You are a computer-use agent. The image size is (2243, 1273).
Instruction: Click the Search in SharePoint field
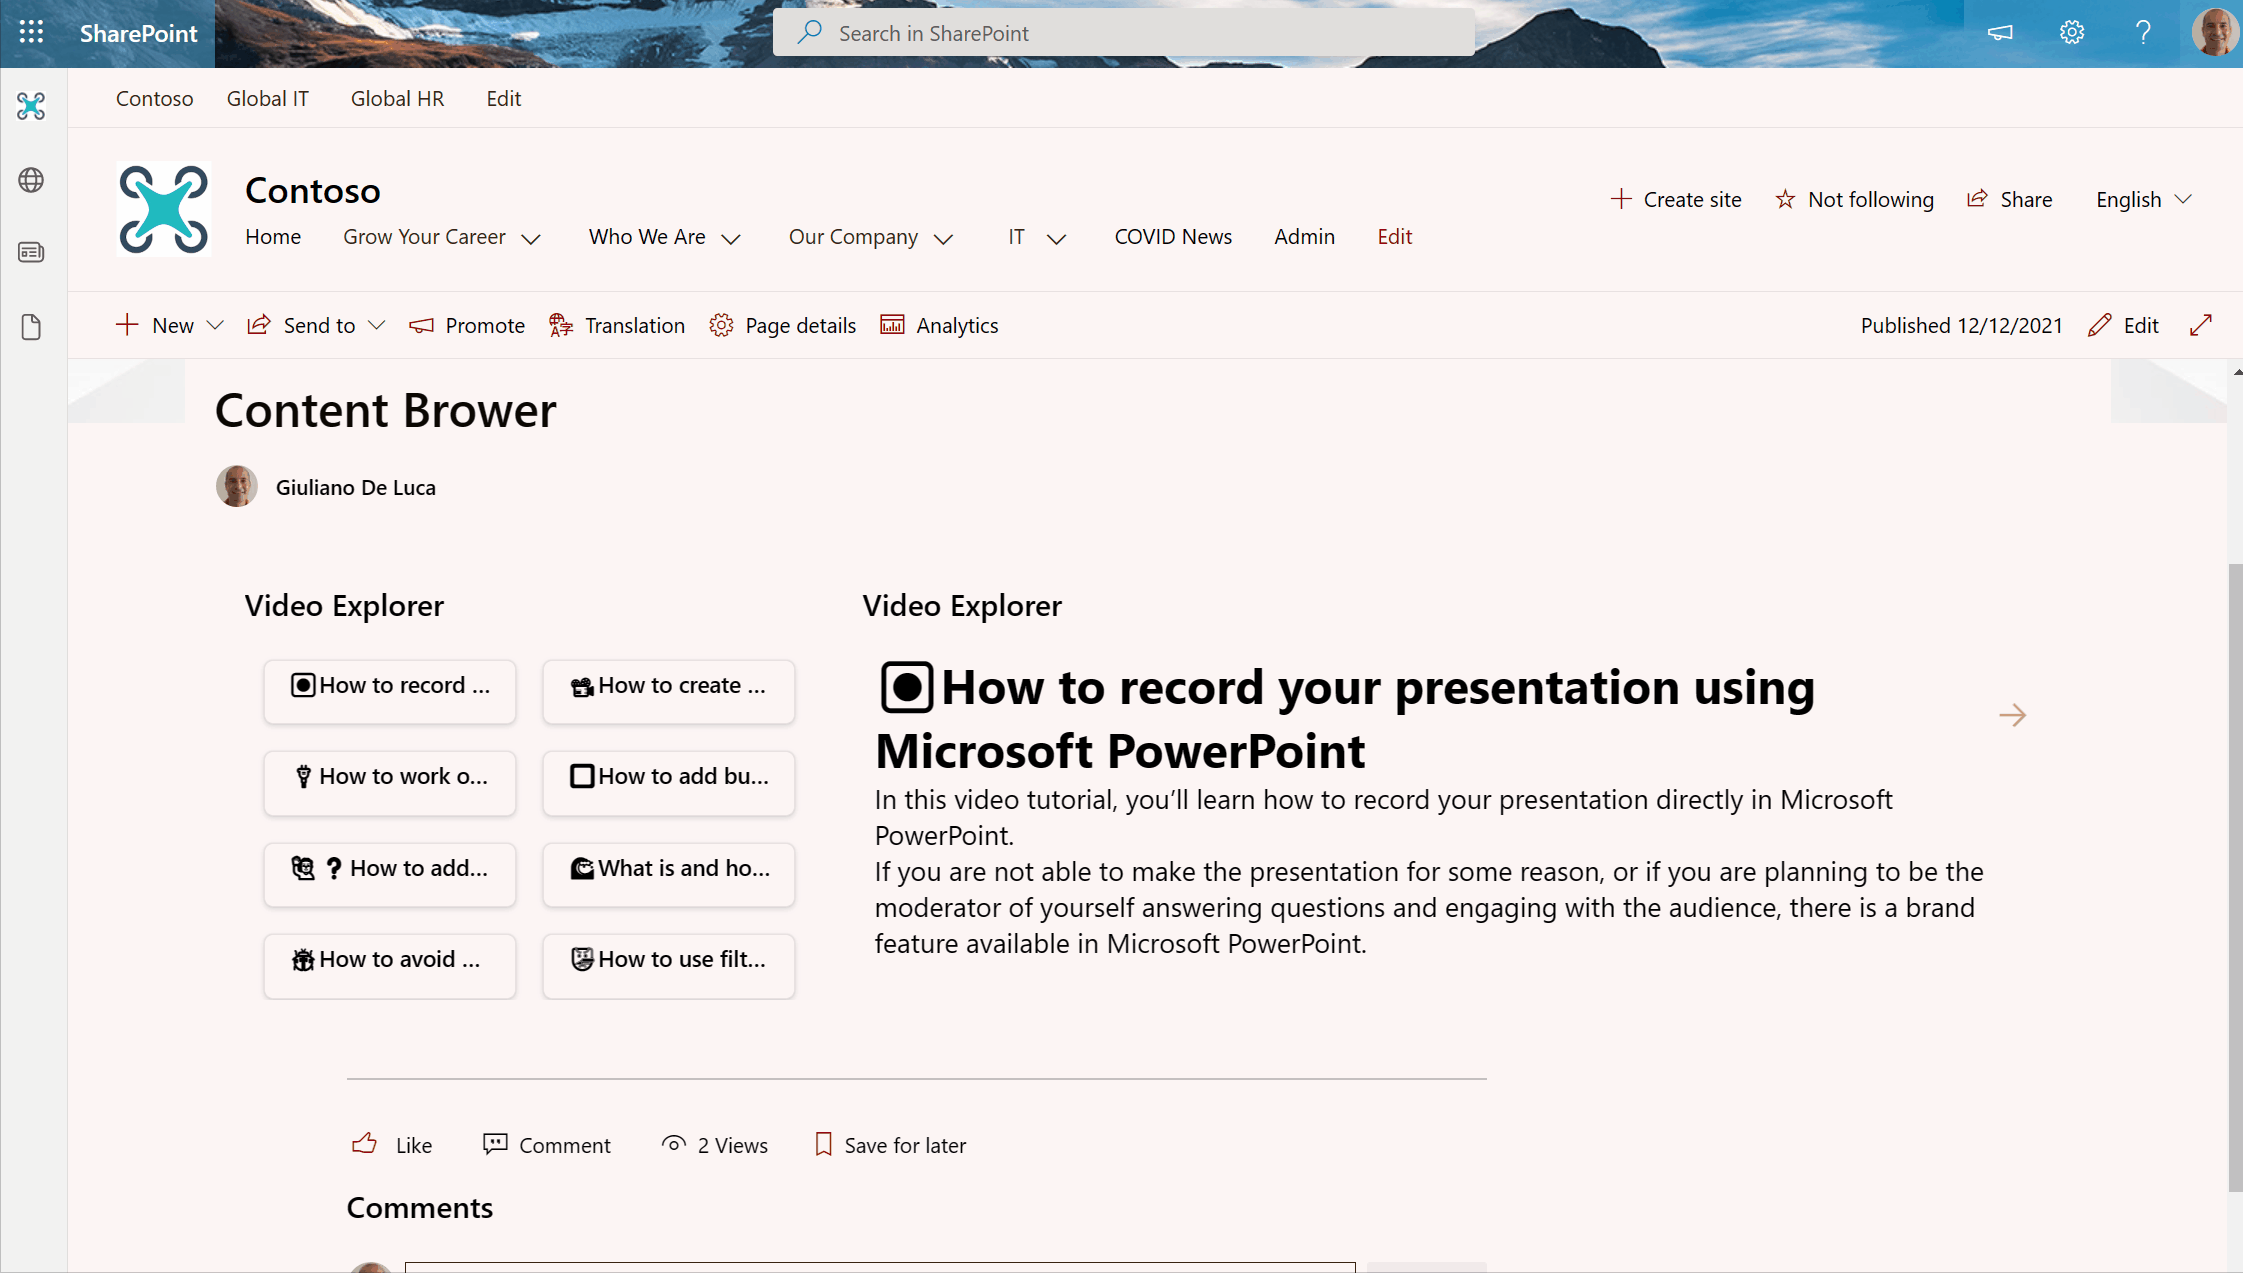(1123, 33)
